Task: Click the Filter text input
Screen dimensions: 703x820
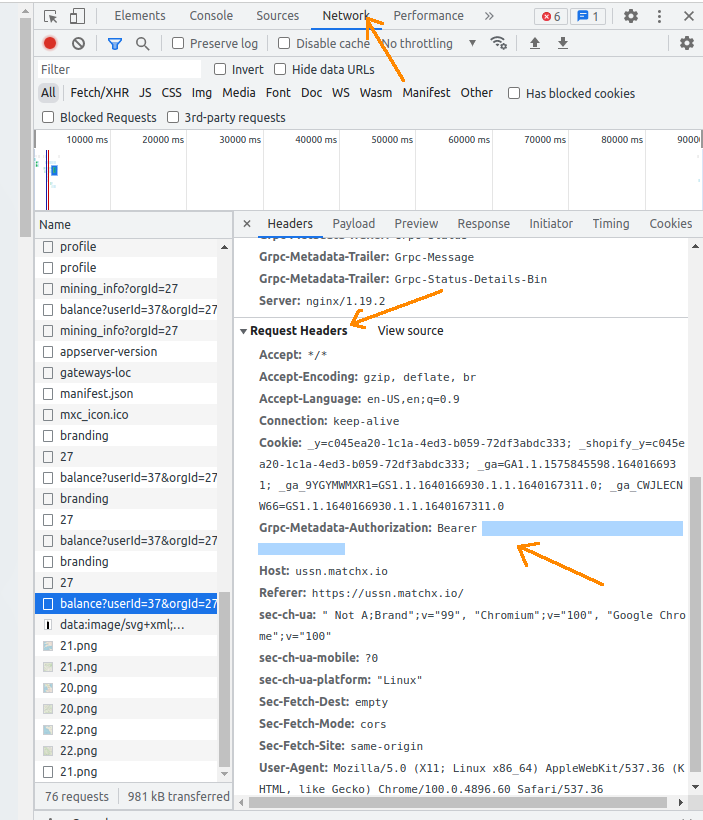Action: (x=119, y=69)
